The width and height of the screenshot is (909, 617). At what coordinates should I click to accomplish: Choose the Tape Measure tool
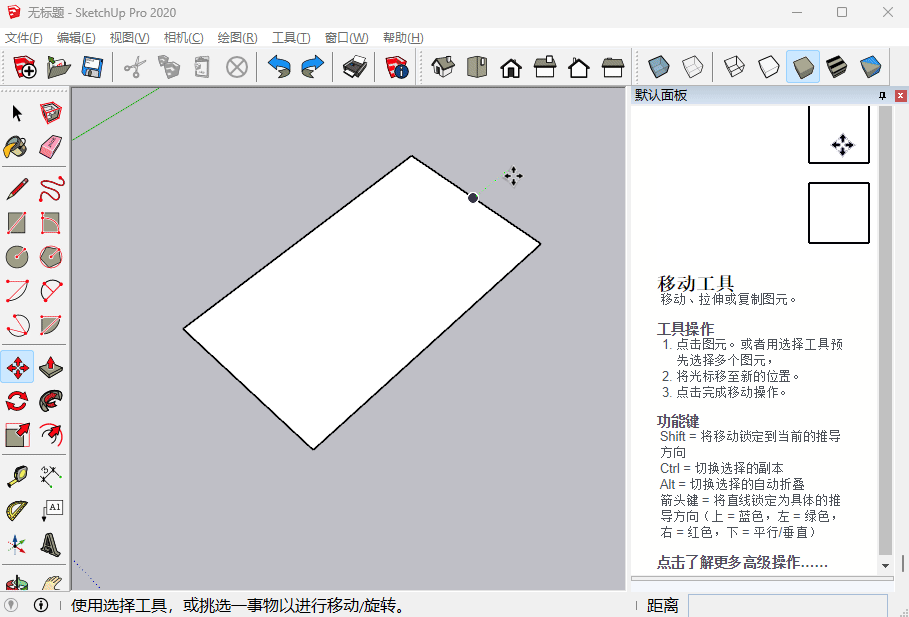(17, 476)
